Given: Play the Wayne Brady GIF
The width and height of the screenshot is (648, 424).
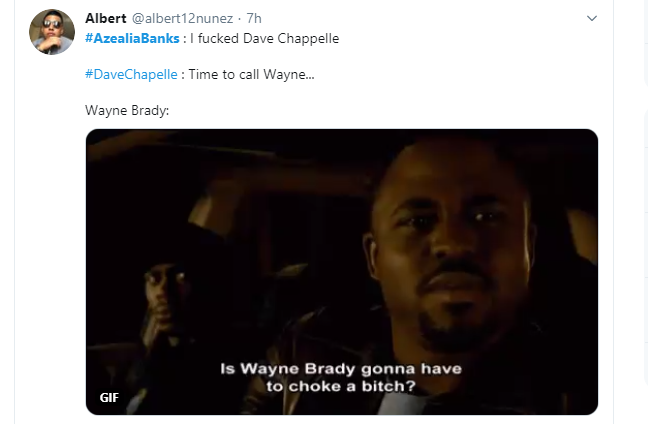Looking at the screenshot, I should click(x=342, y=272).
